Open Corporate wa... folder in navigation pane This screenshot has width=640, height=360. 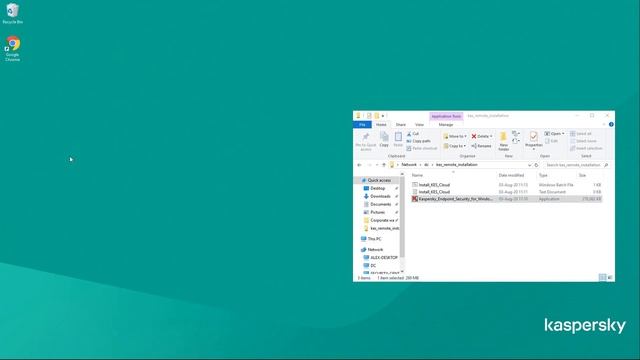(379, 220)
